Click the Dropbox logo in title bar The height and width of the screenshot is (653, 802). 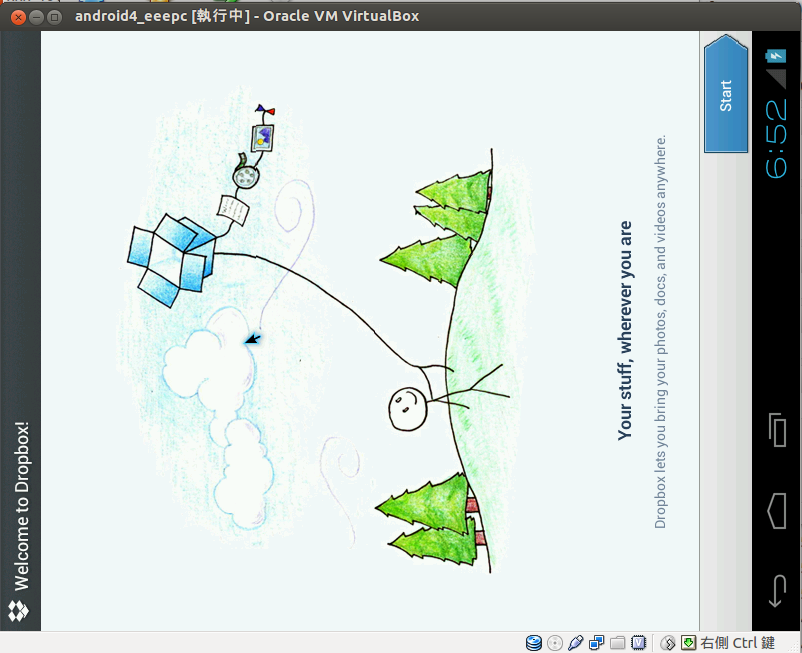19,611
